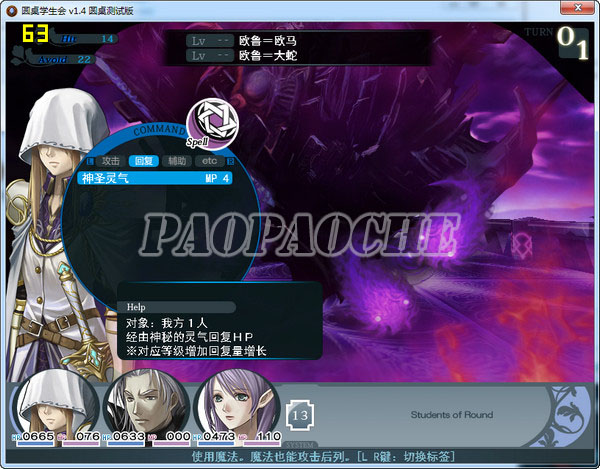This screenshot has width=600, height=469.
Task: Click the COMMAND label on the circle
Action: tap(159, 130)
